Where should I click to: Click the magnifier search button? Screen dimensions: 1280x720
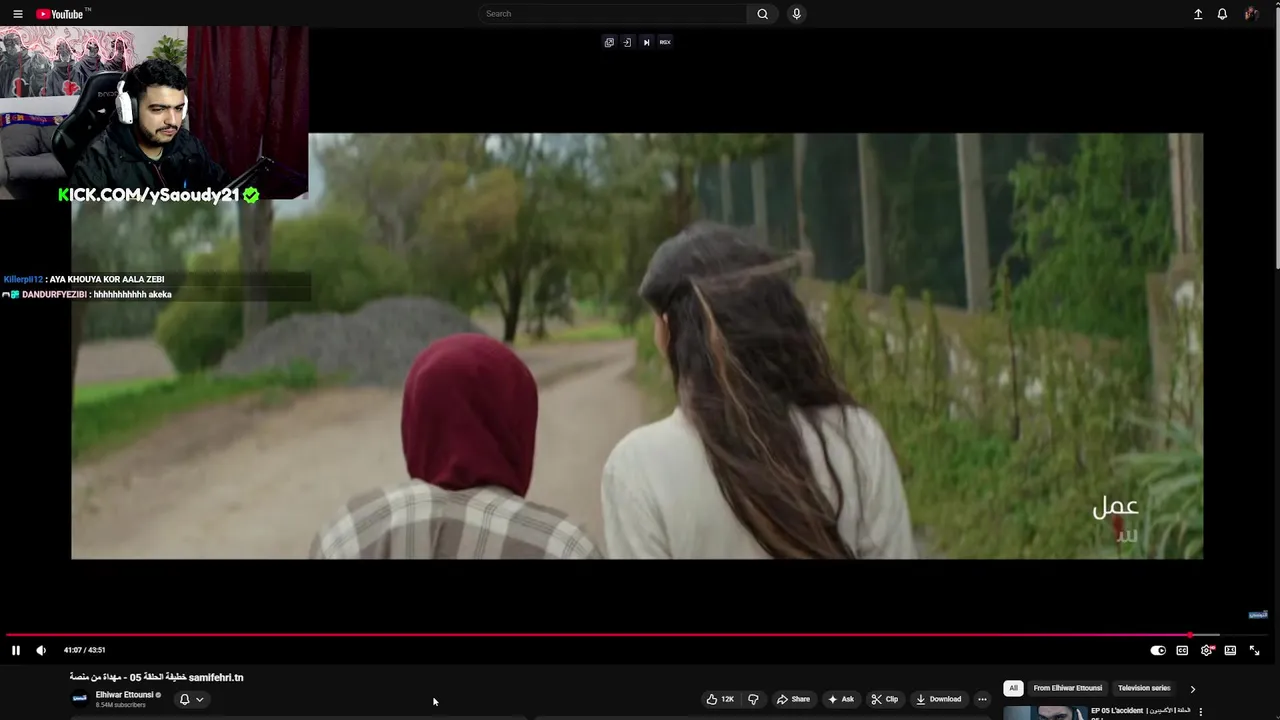click(762, 14)
